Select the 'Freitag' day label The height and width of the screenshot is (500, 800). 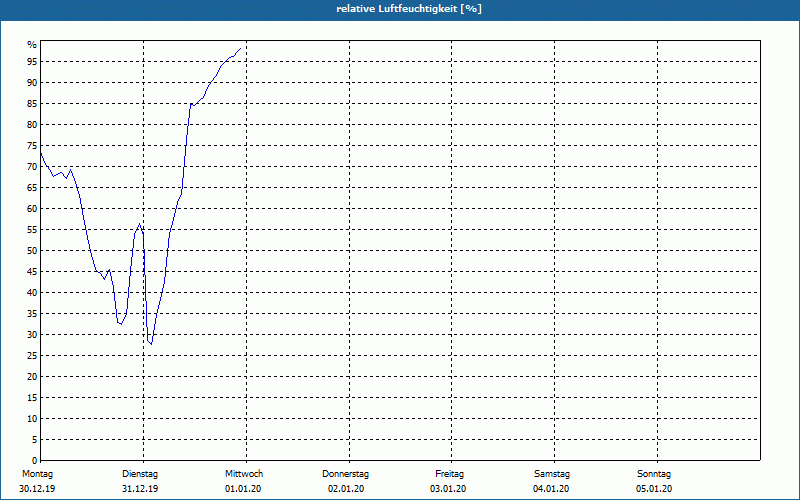(x=449, y=474)
